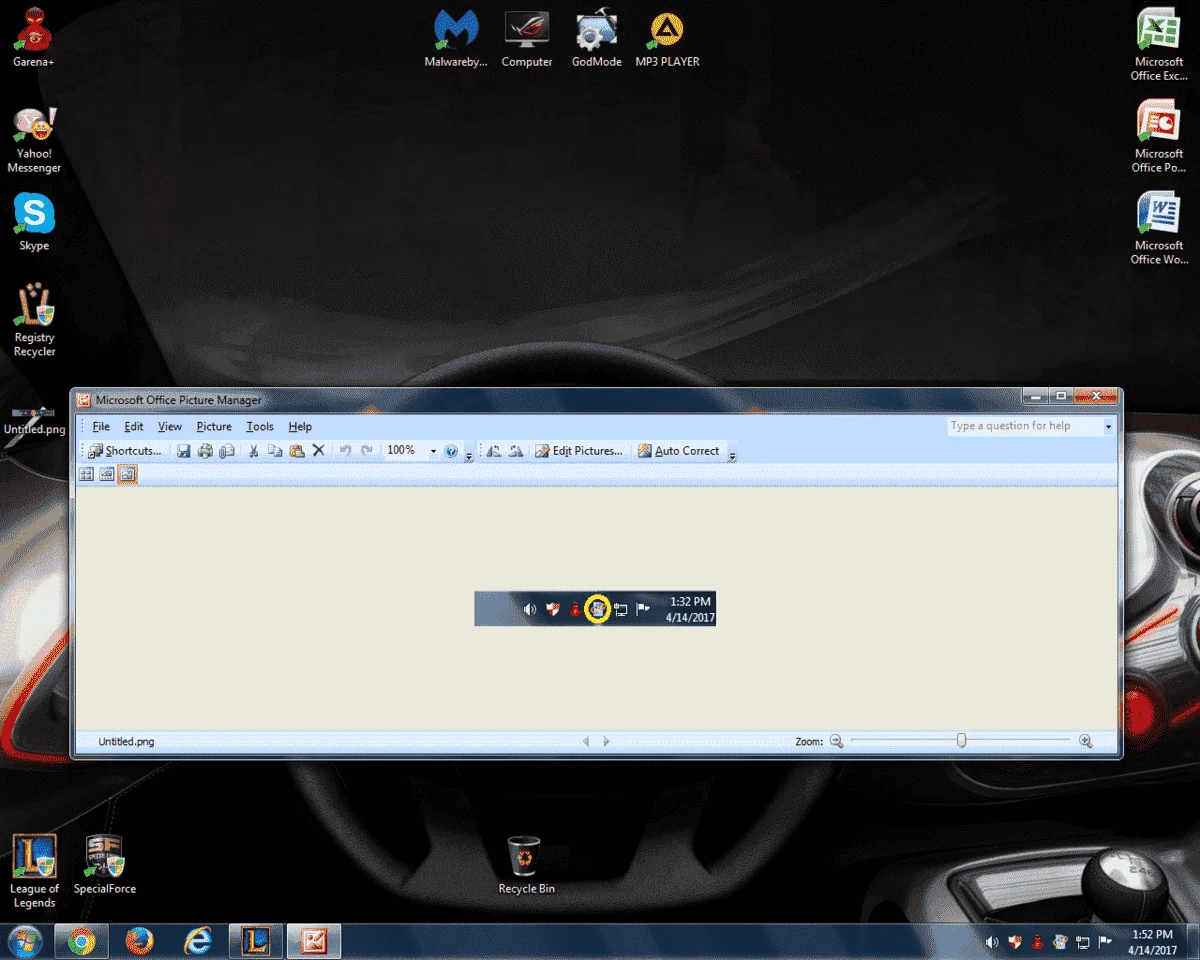1200x960 pixels.
Task: Click 'Untitled.png' text in status bar
Action: click(x=126, y=742)
